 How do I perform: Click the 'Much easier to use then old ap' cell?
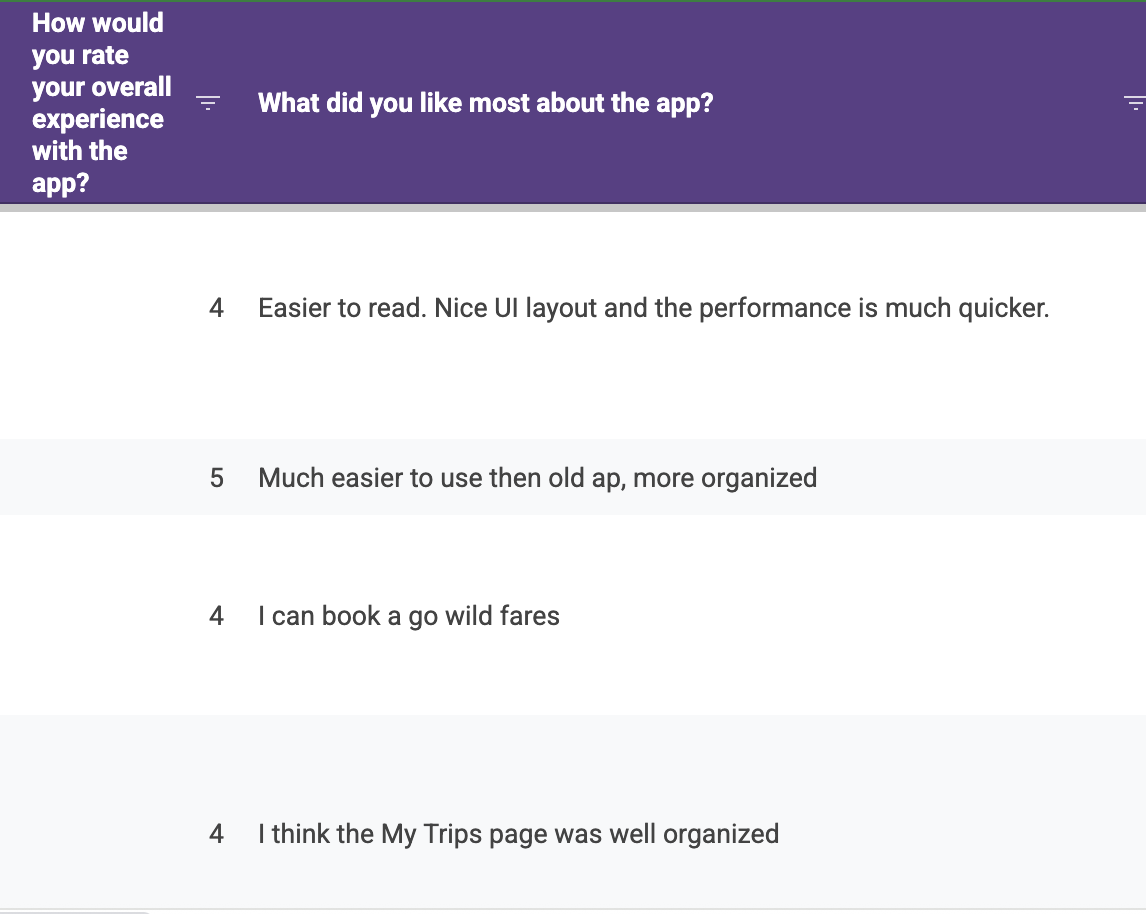[537, 478]
